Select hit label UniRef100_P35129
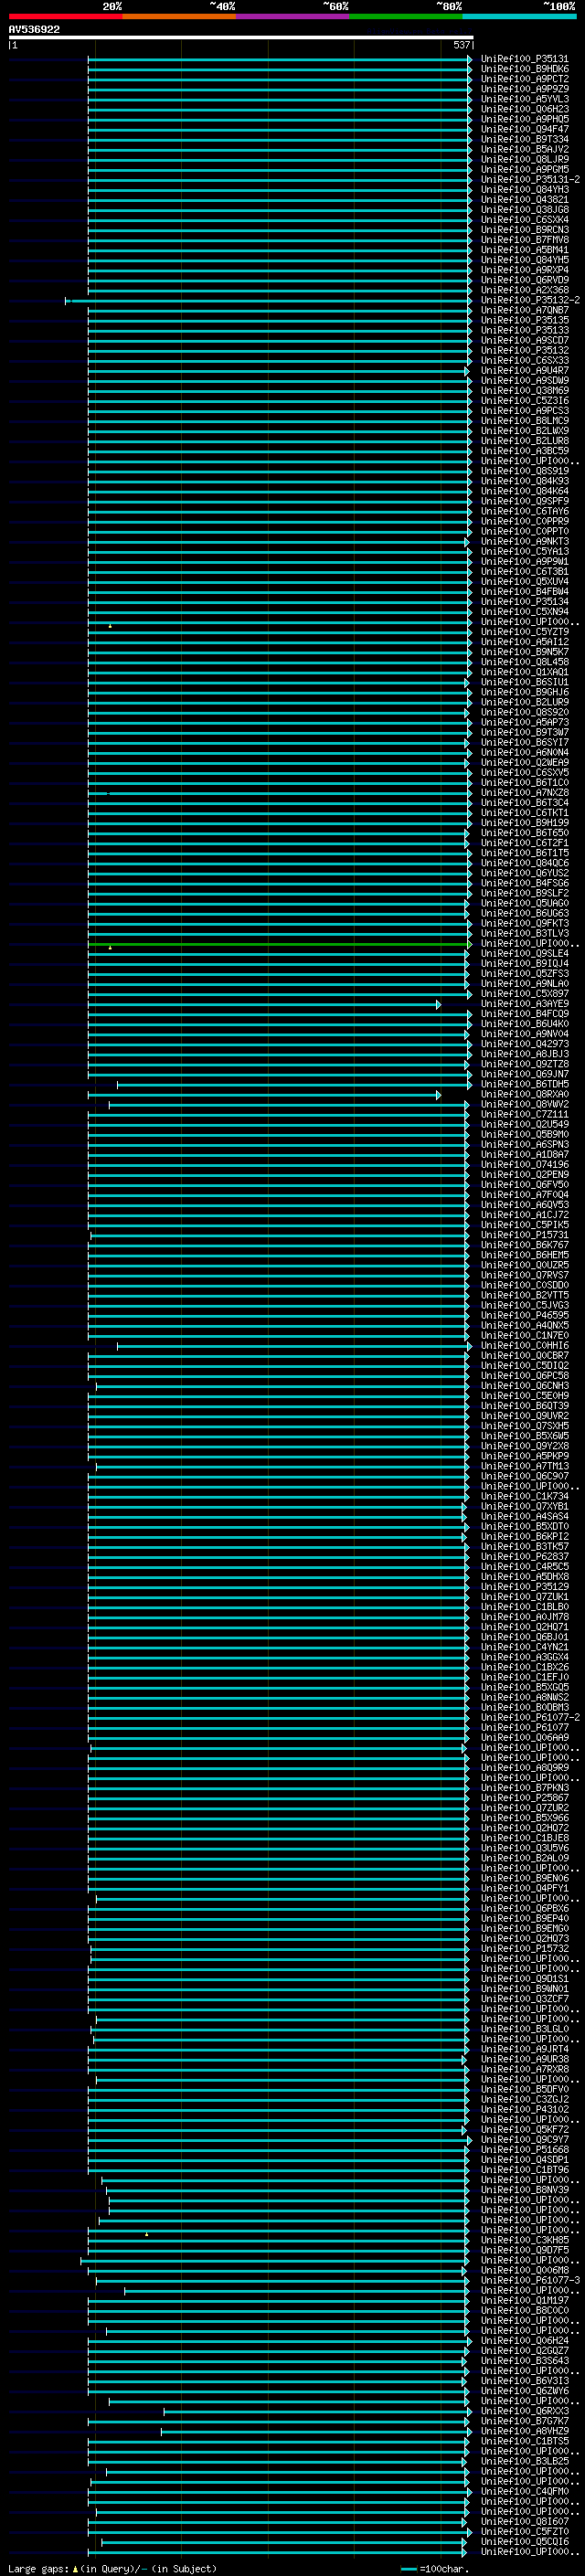The image size is (585, 2576). pyautogui.click(x=525, y=1586)
